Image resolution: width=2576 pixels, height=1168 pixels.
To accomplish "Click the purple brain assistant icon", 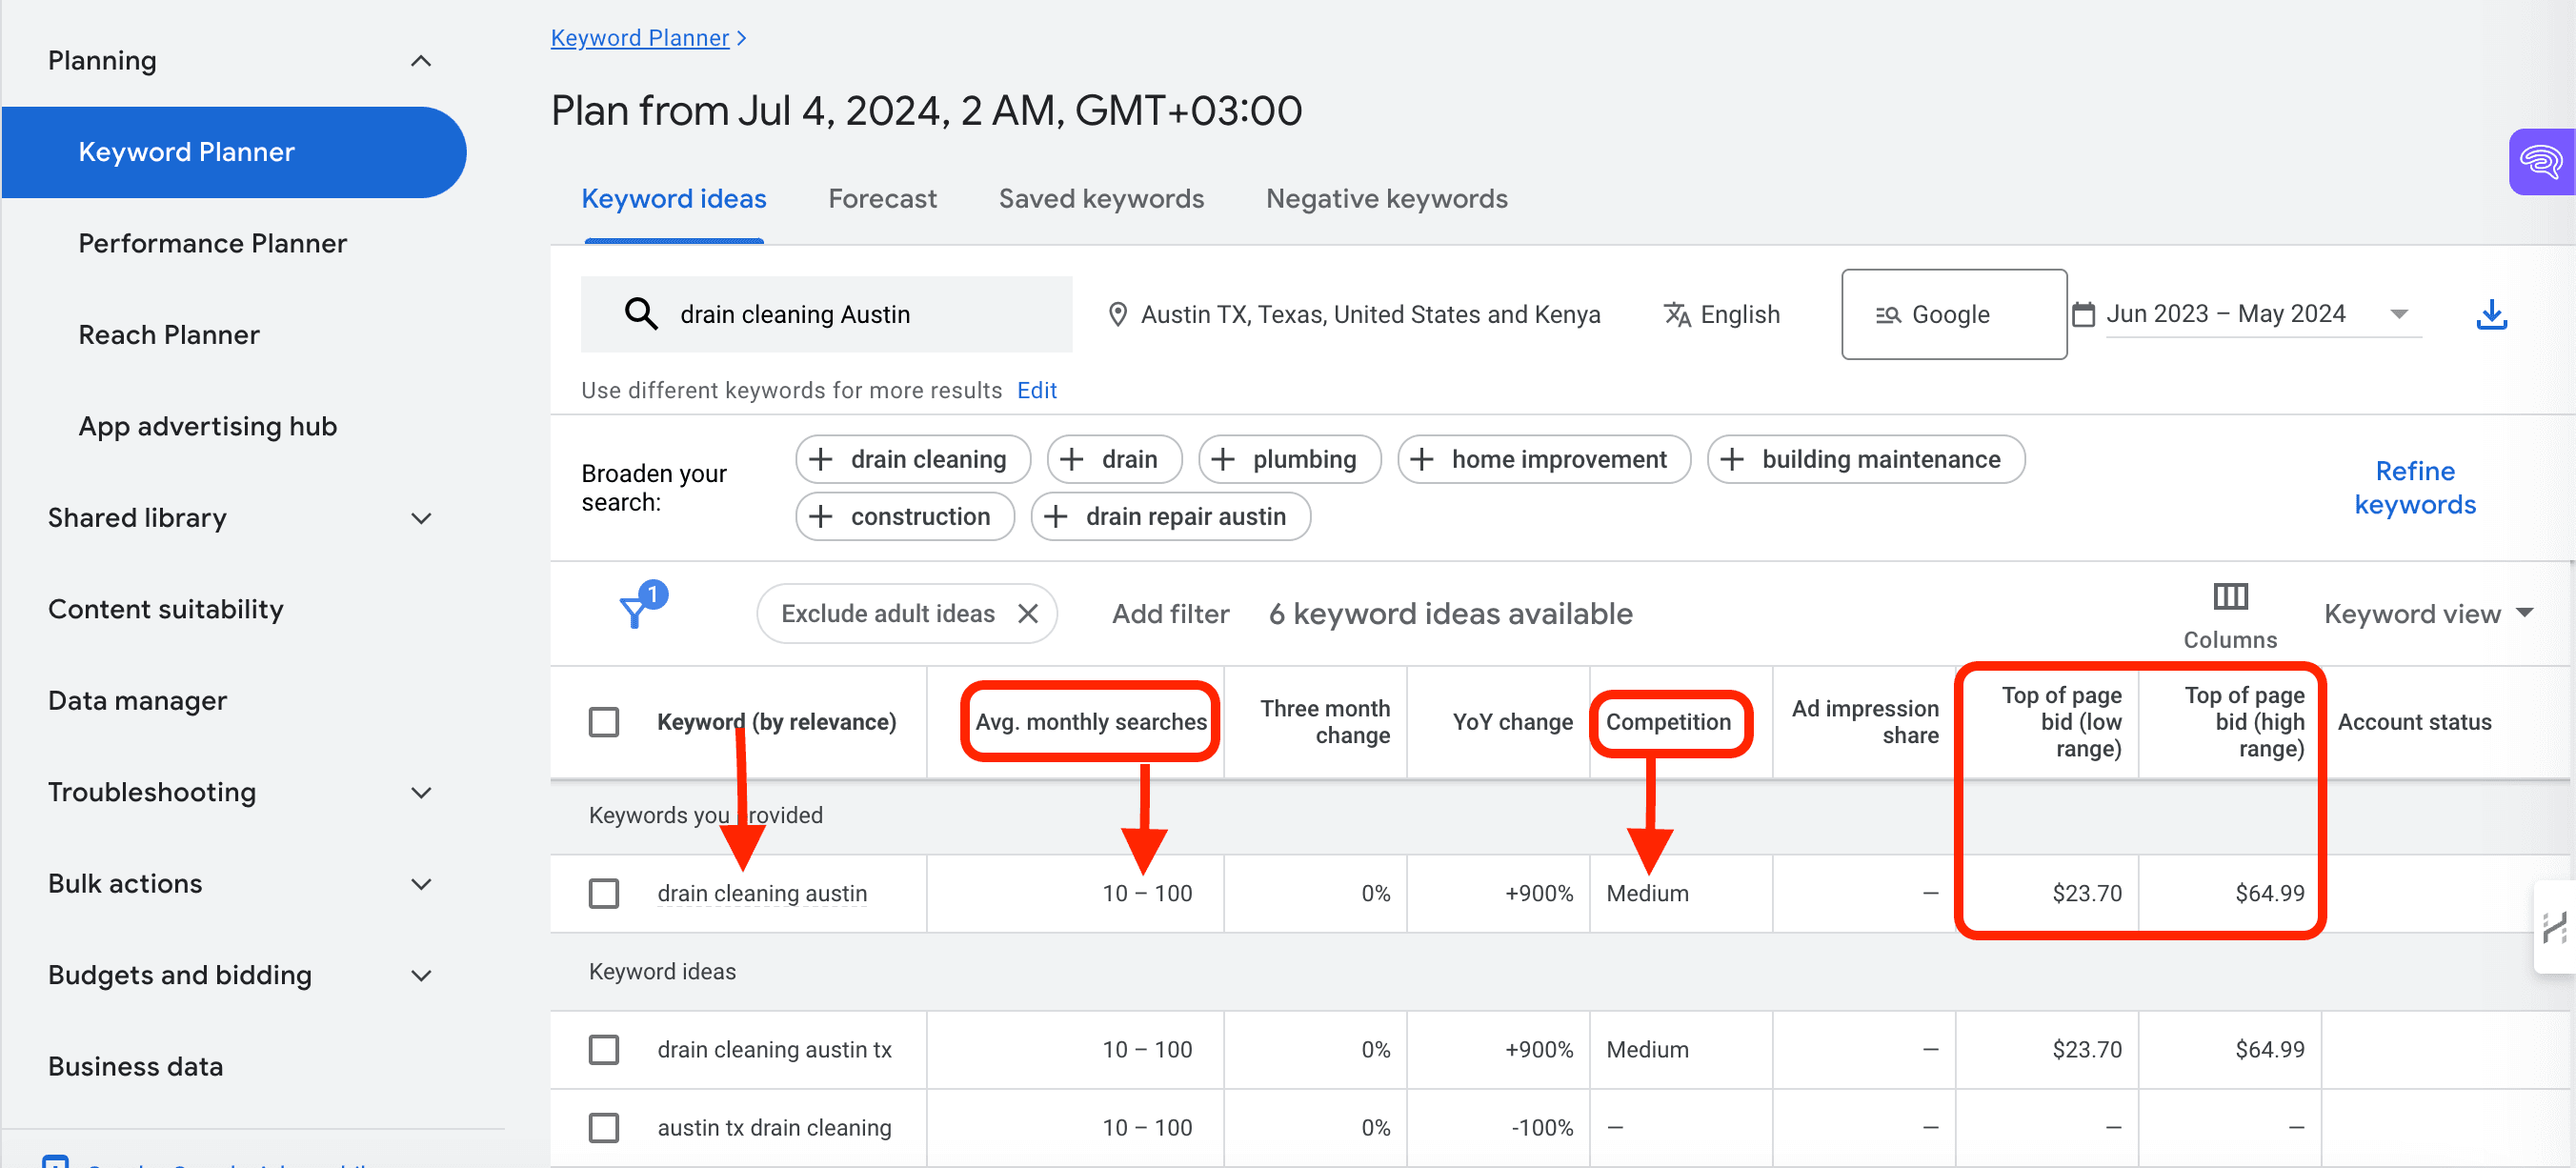I will (x=2541, y=161).
